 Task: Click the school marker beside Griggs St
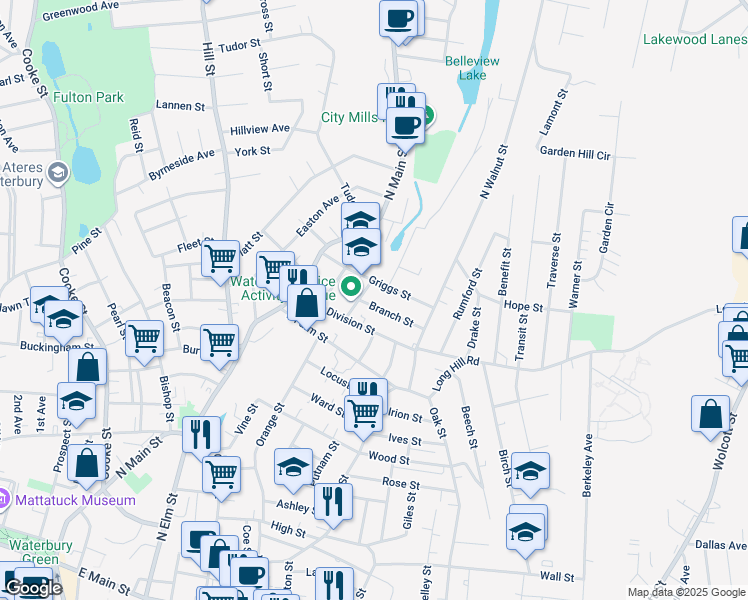click(x=362, y=248)
